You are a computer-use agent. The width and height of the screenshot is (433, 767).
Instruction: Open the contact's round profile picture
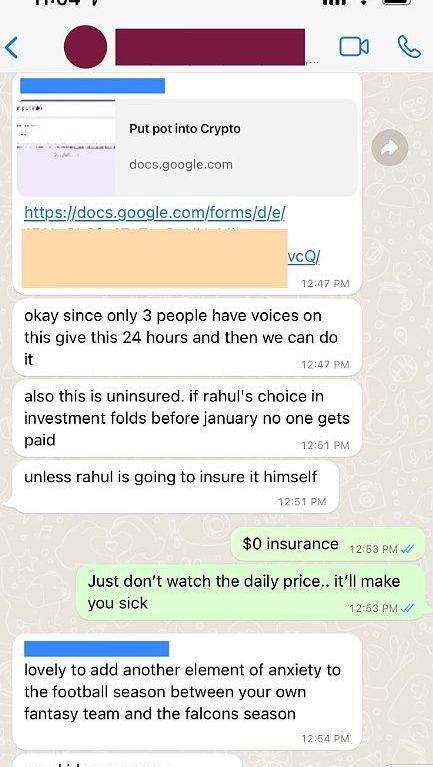pyautogui.click(x=86, y=47)
